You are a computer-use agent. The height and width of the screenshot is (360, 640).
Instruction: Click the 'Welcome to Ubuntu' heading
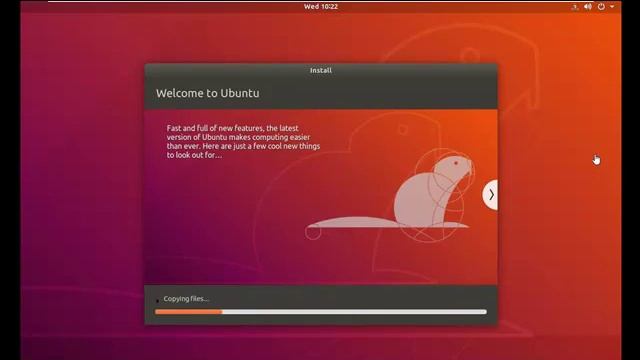[207, 93]
